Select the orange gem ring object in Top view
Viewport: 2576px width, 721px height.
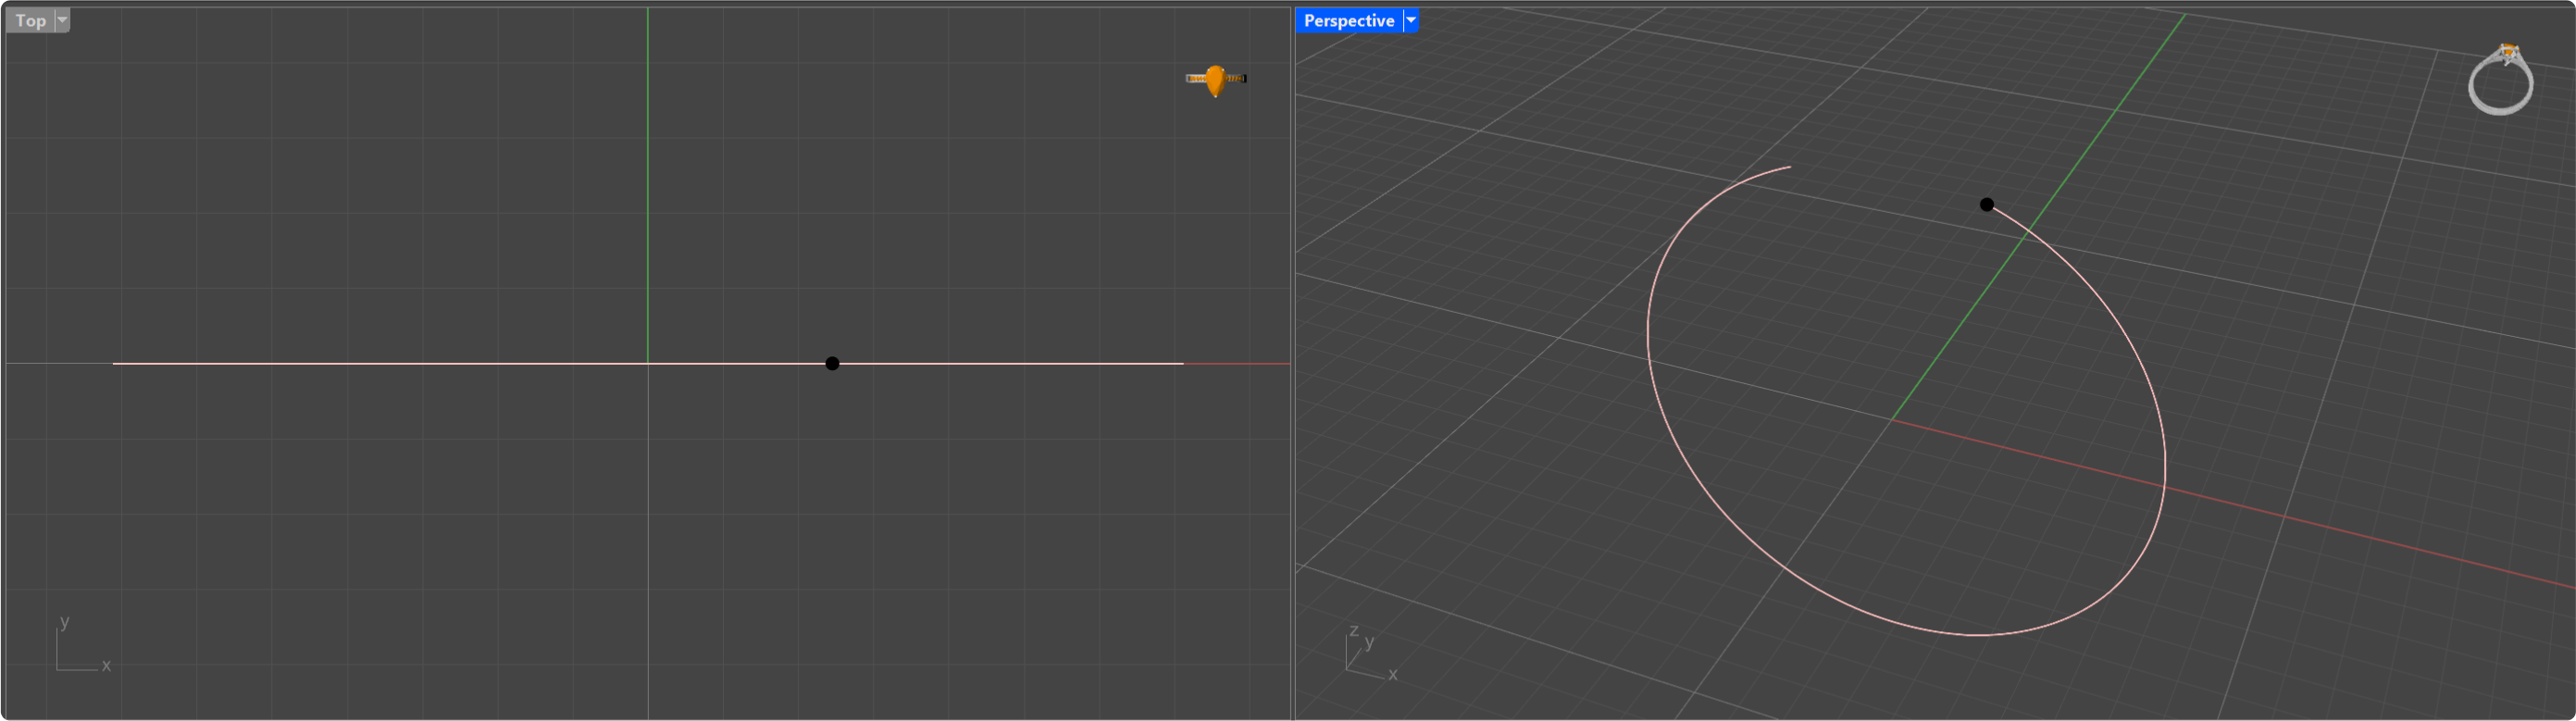pos(1216,80)
